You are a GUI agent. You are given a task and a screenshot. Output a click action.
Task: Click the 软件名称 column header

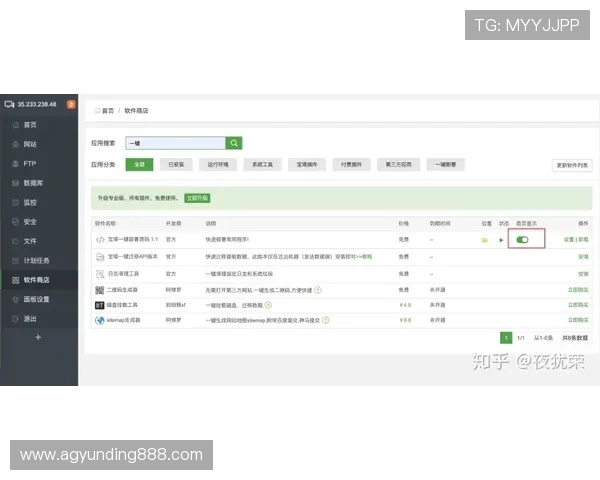click(105, 223)
